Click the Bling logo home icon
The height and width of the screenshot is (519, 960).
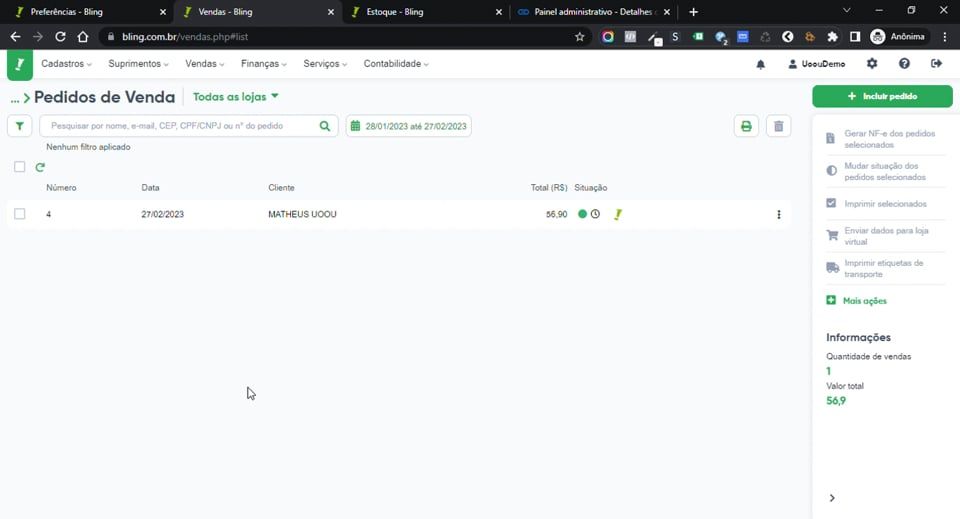click(x=20, y=64)
